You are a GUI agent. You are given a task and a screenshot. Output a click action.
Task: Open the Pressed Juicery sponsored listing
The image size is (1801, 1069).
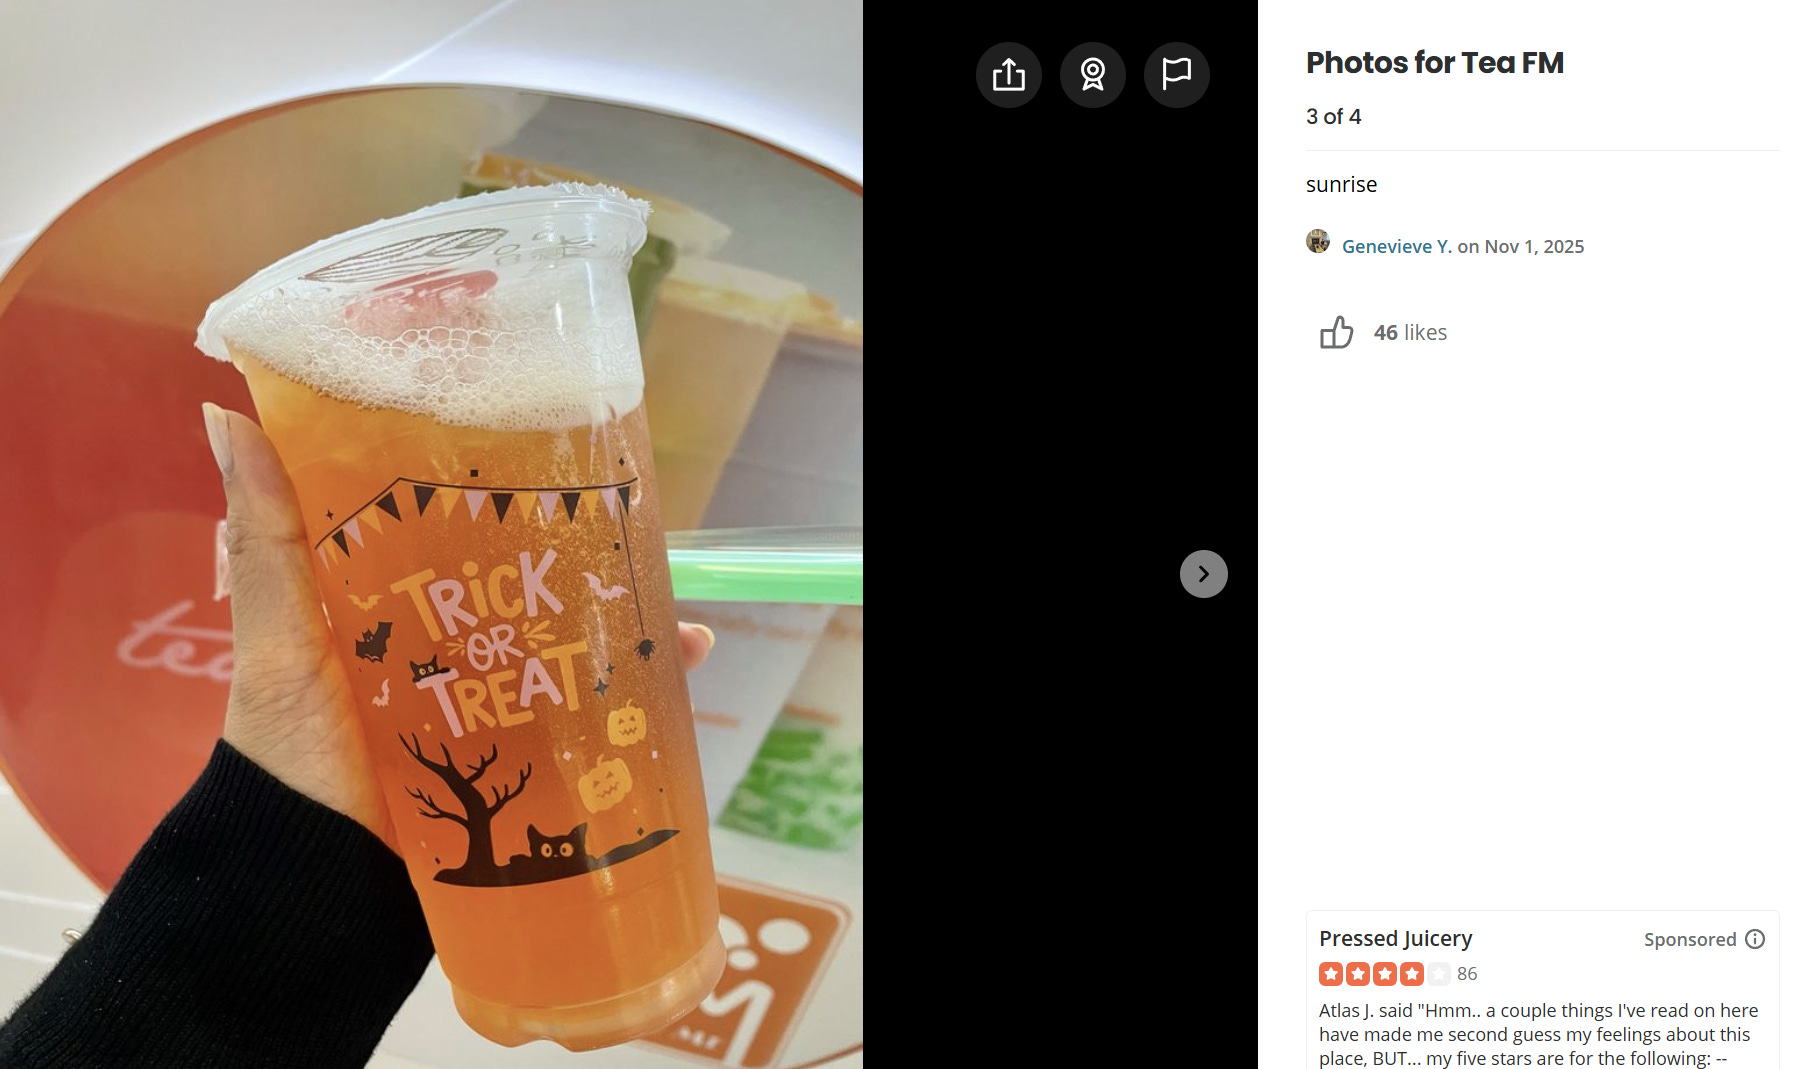point(1395,938)
